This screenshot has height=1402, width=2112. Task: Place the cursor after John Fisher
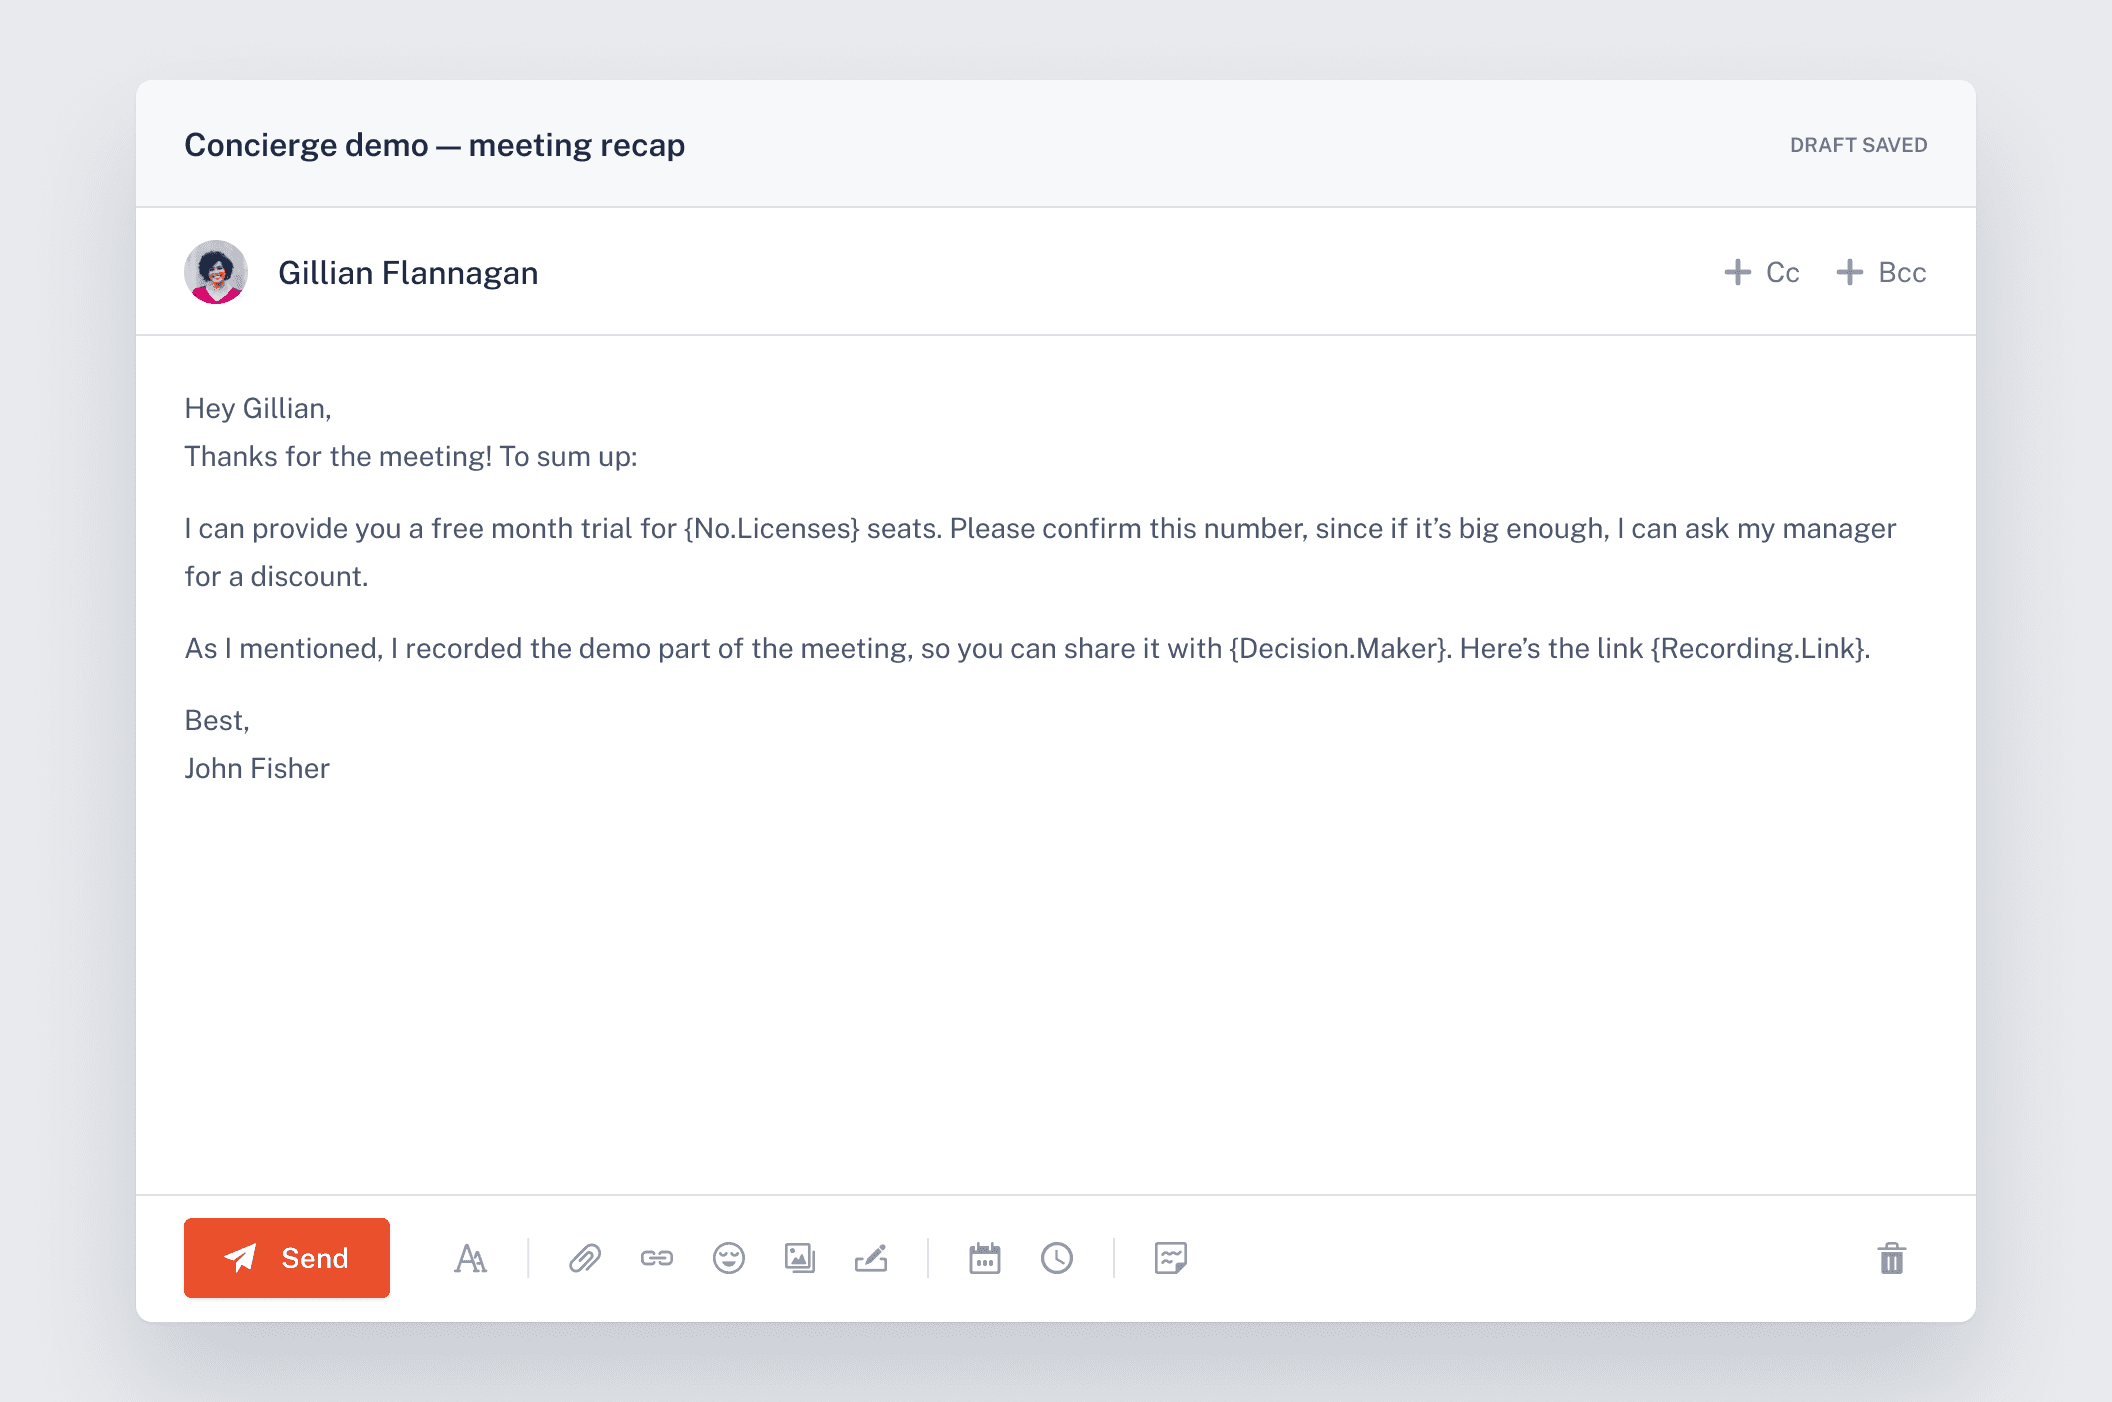pyautogui.click(x=331, y=768)
